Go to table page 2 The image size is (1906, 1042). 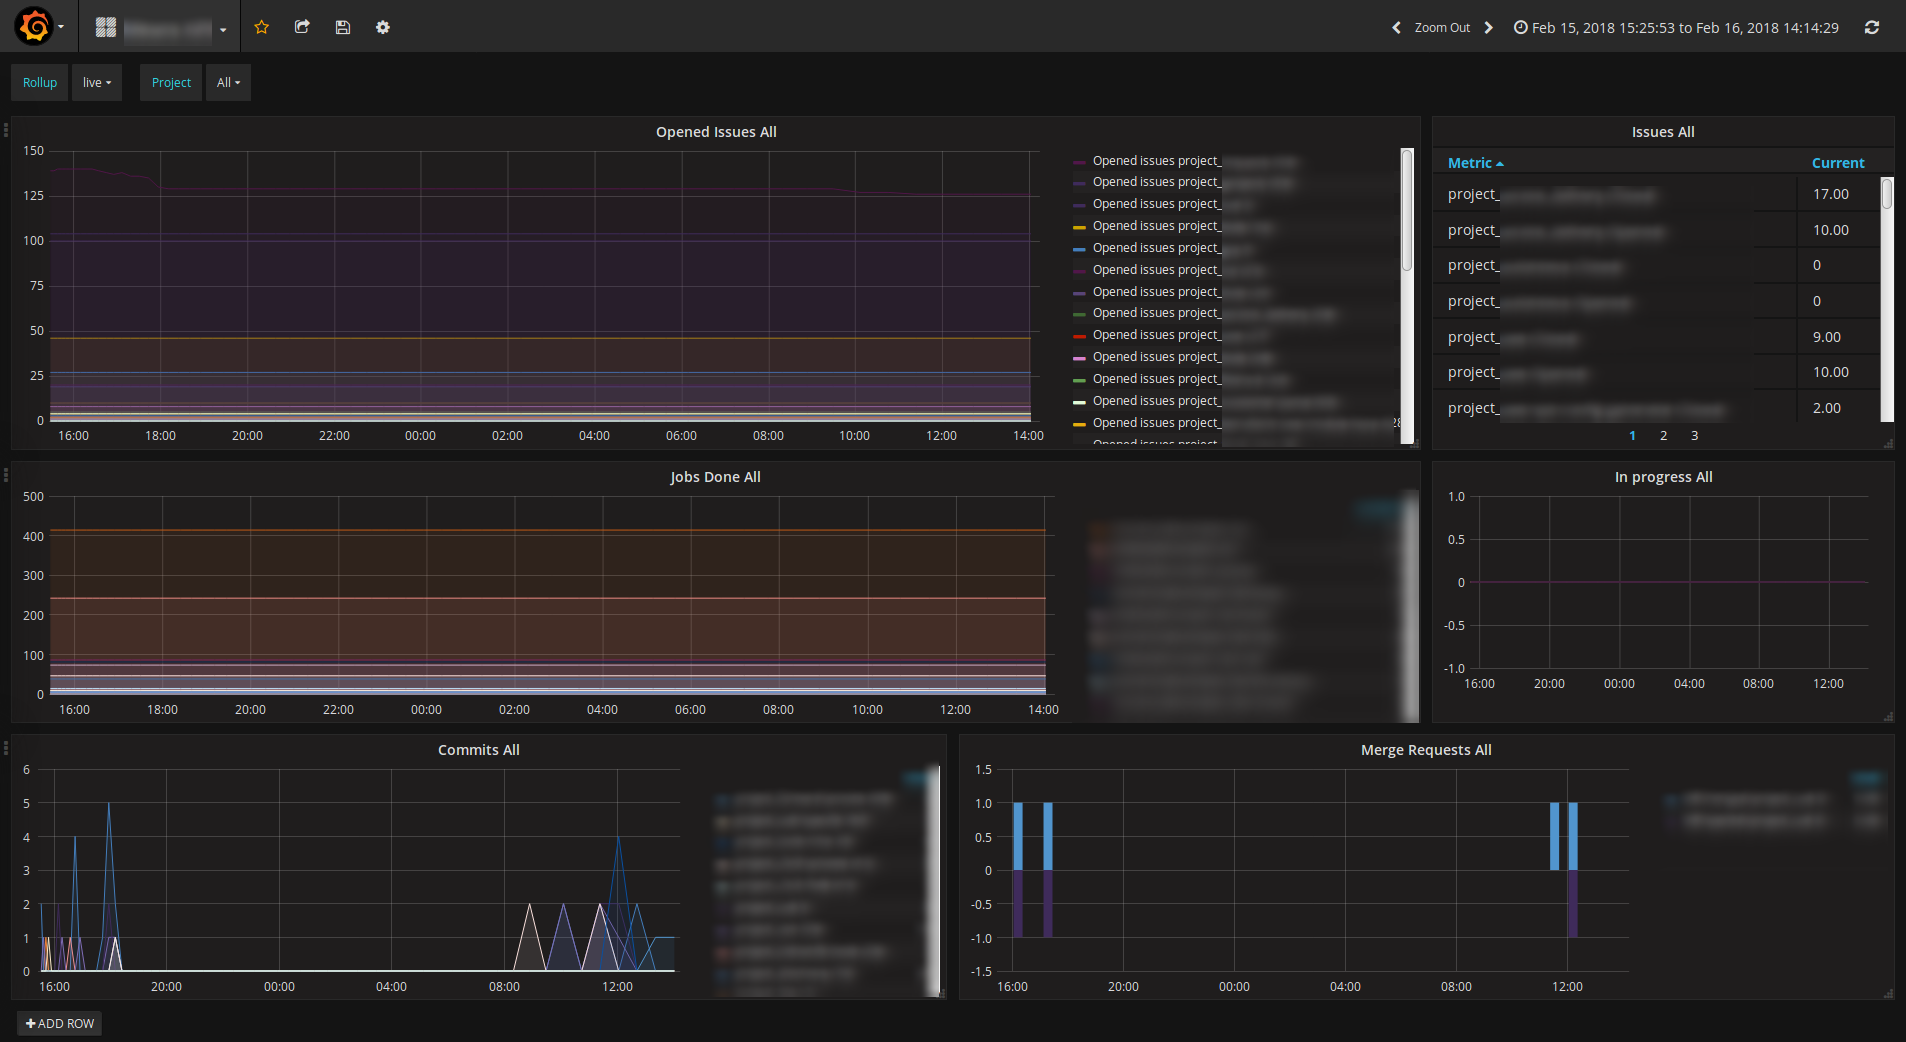(1664, 436)
